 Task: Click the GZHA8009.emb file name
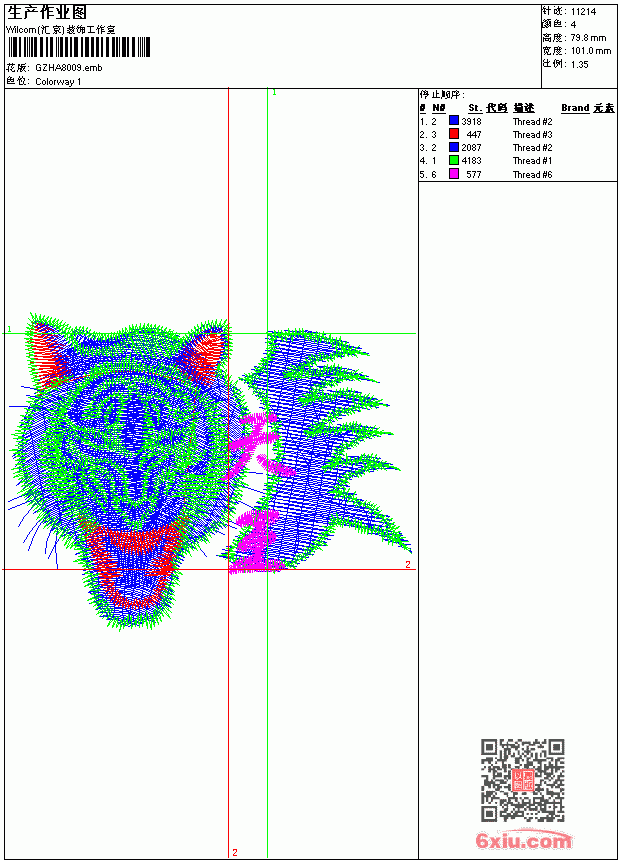69,68
